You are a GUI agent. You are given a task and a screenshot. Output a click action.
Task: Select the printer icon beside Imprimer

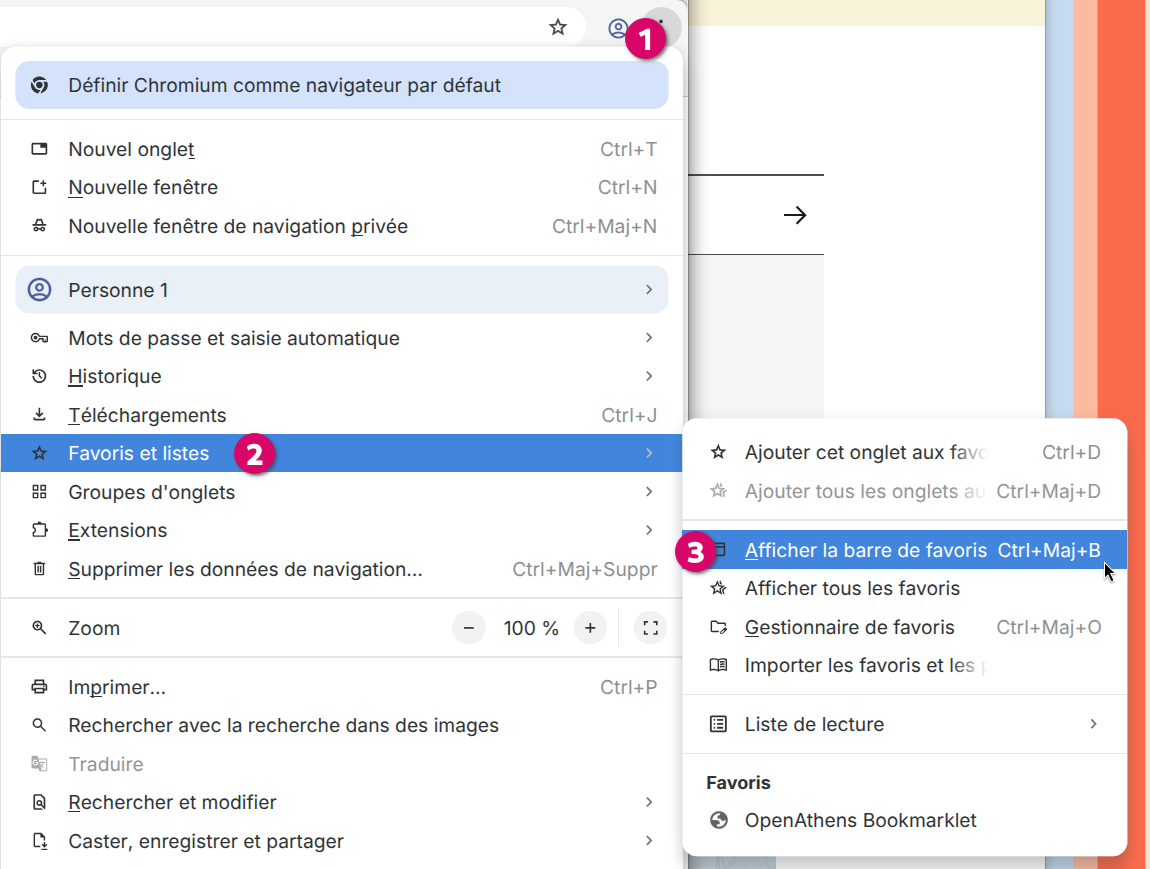click(x=39, y=687)
